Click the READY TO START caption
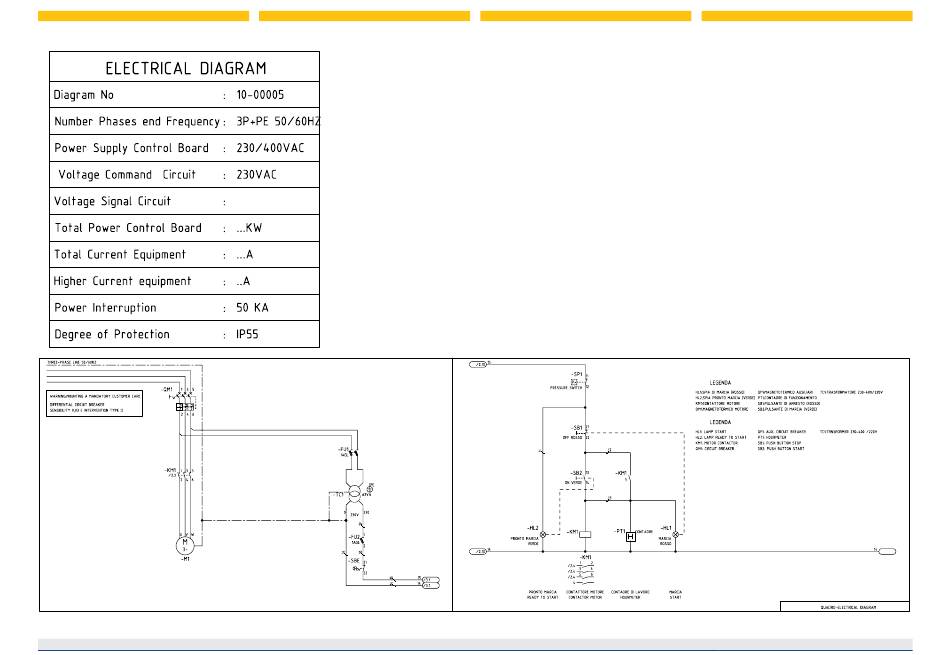Screen dimensions: 950x655 (542, 597)
